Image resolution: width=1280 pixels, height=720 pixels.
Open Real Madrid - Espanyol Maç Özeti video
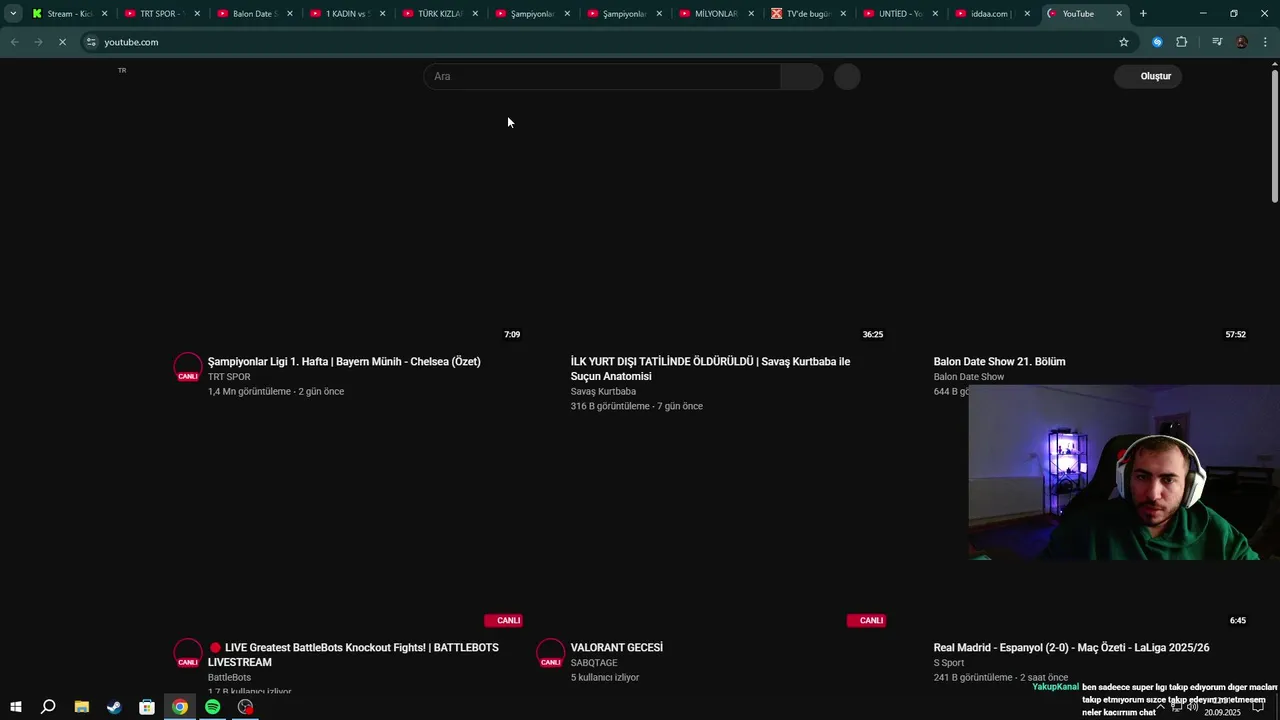(1071, 647)
